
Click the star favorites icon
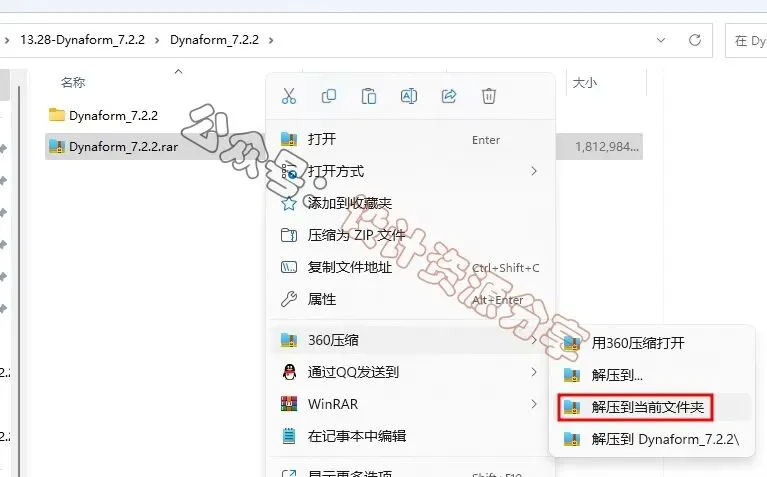click(289, 203)
